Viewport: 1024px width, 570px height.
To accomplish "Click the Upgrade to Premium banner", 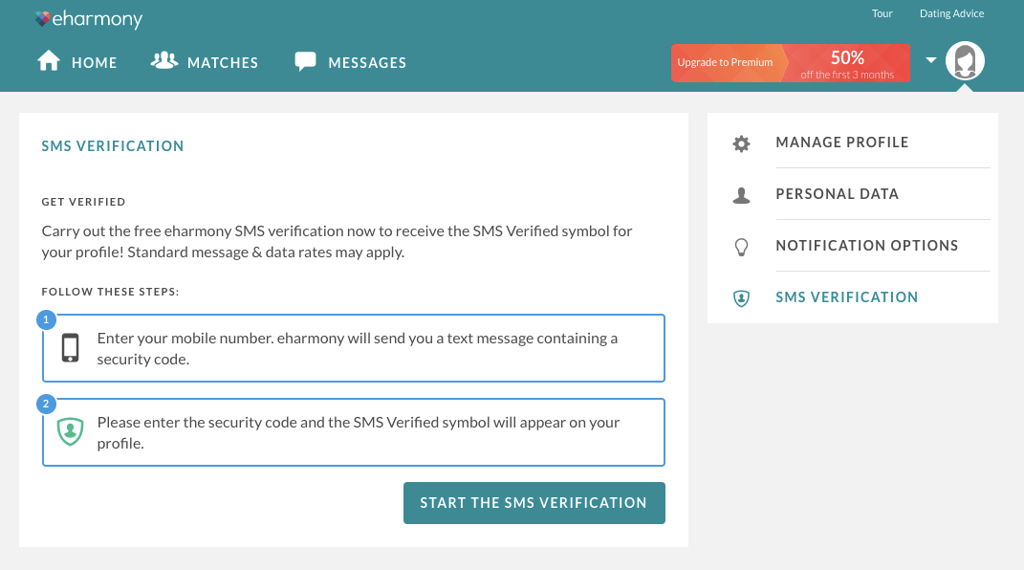I will [790, 62].
